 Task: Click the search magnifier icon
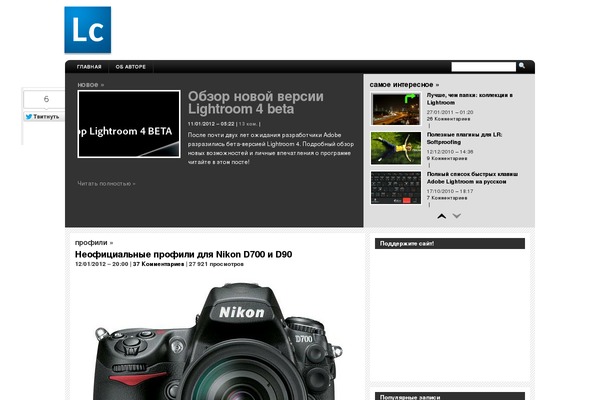coord(522,66)
